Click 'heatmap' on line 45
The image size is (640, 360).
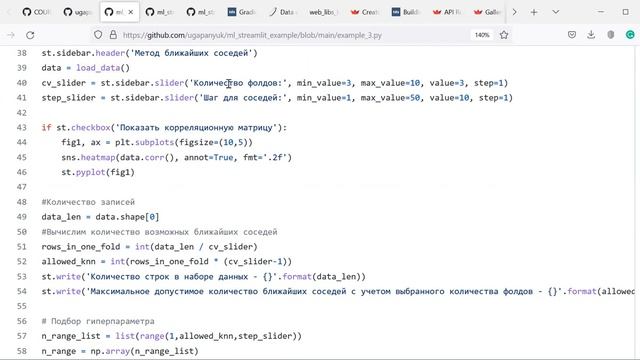tap(98, 157)
